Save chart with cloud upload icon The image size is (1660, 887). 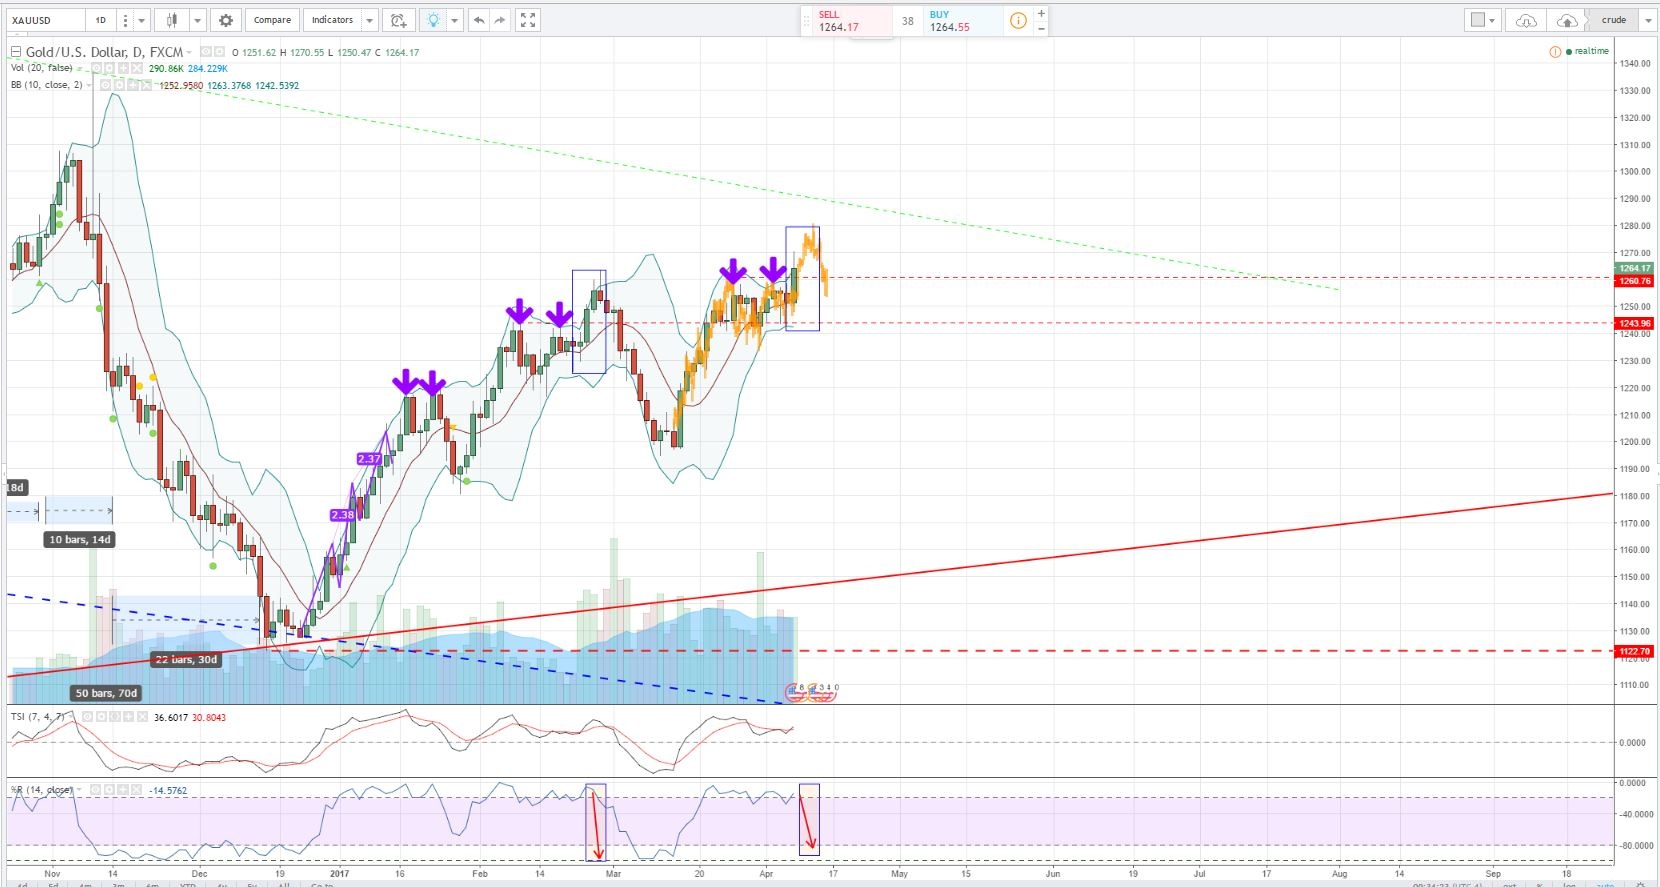point(1567,20)
